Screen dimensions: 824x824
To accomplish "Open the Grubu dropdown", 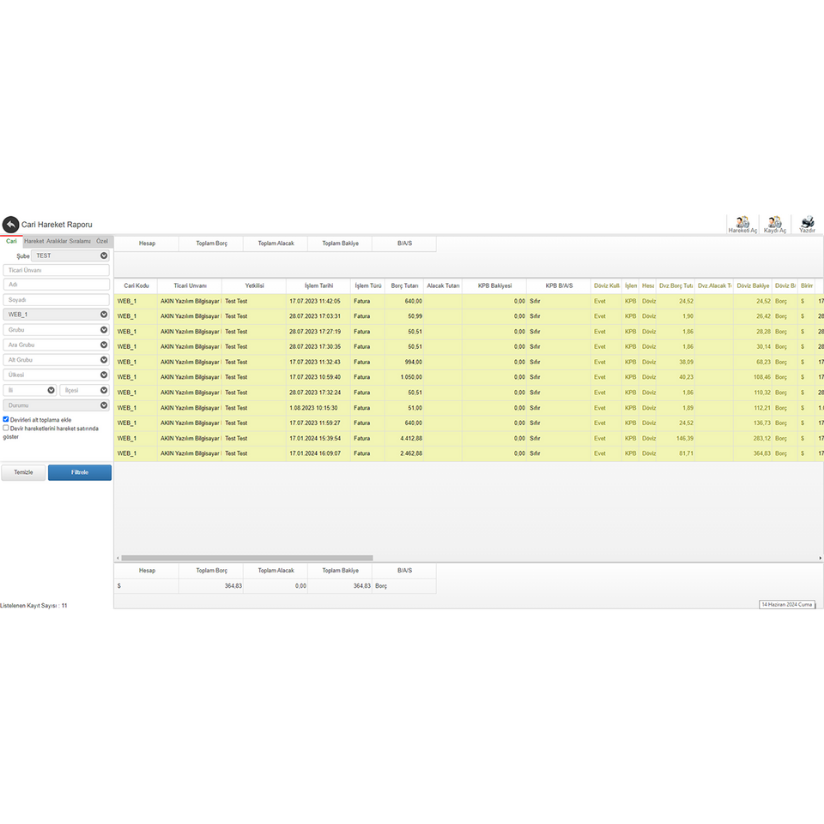I will coord(104,329).
